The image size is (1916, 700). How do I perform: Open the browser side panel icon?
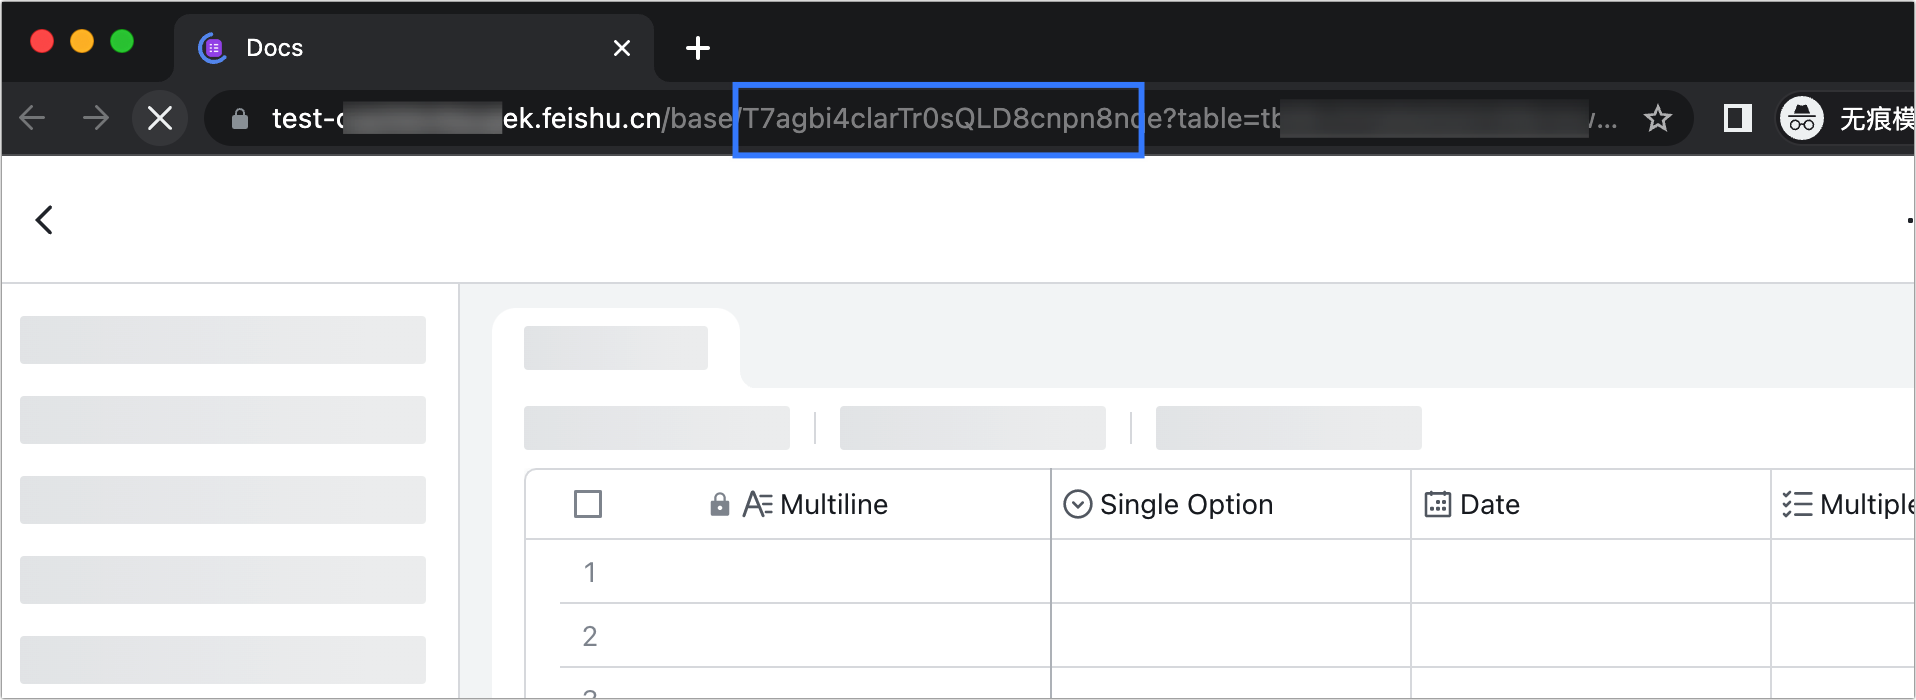[1738, 119]
